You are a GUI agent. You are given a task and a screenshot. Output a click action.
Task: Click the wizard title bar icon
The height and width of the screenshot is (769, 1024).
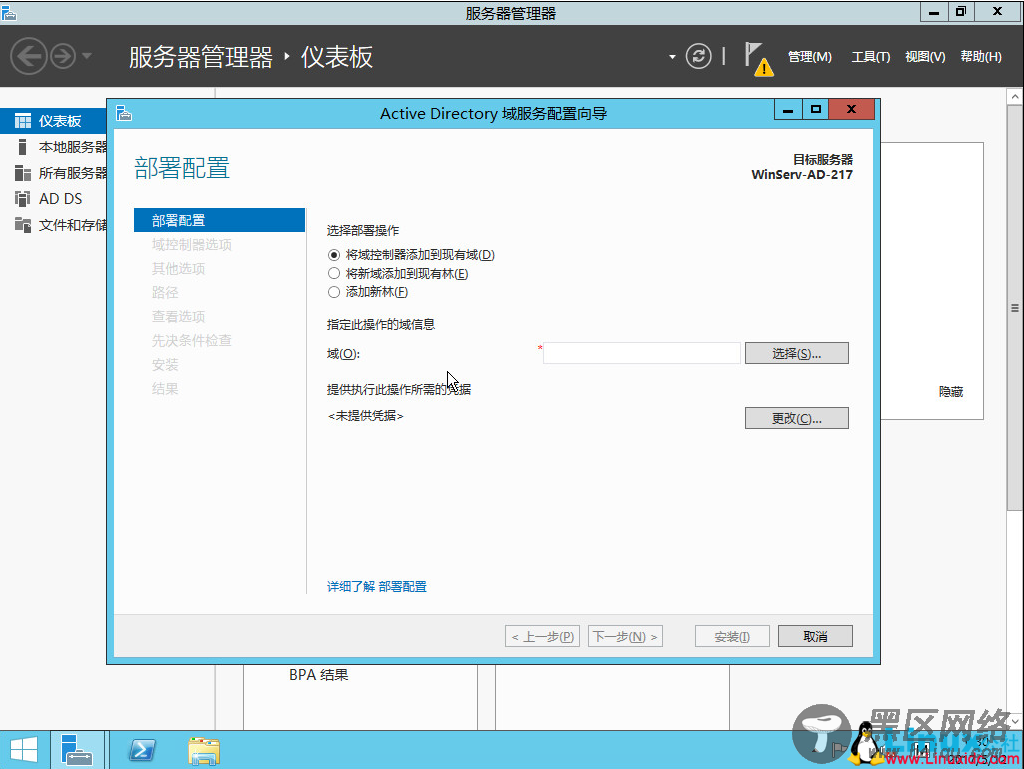(x=124, y=114)
